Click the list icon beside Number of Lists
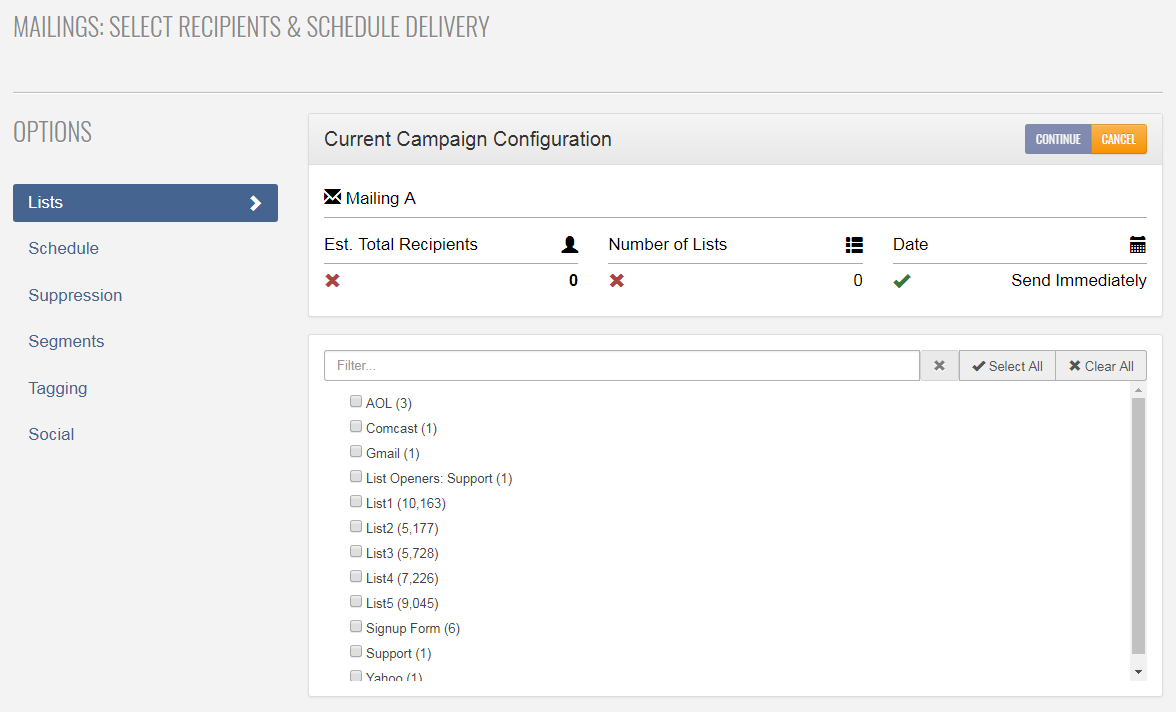1176x712 pixels. [x=854, y=244]
